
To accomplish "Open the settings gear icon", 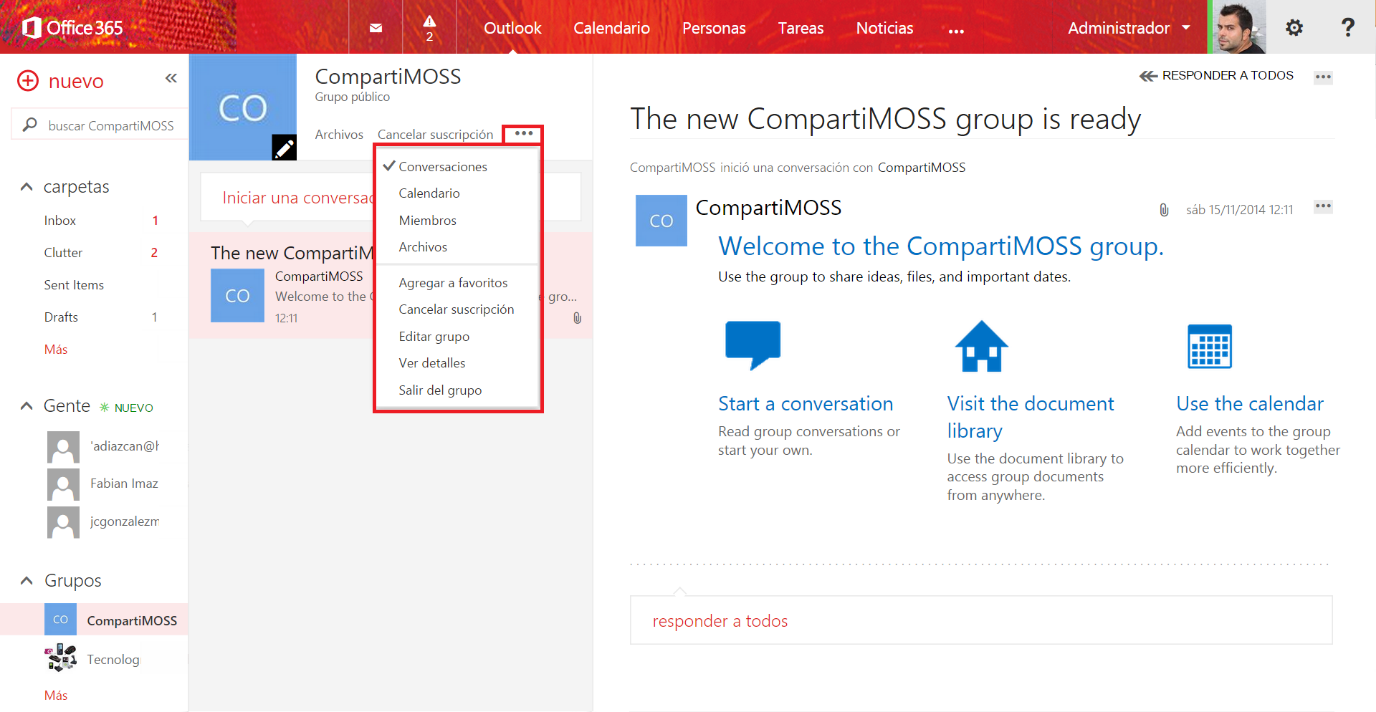I will point(1294,28).
